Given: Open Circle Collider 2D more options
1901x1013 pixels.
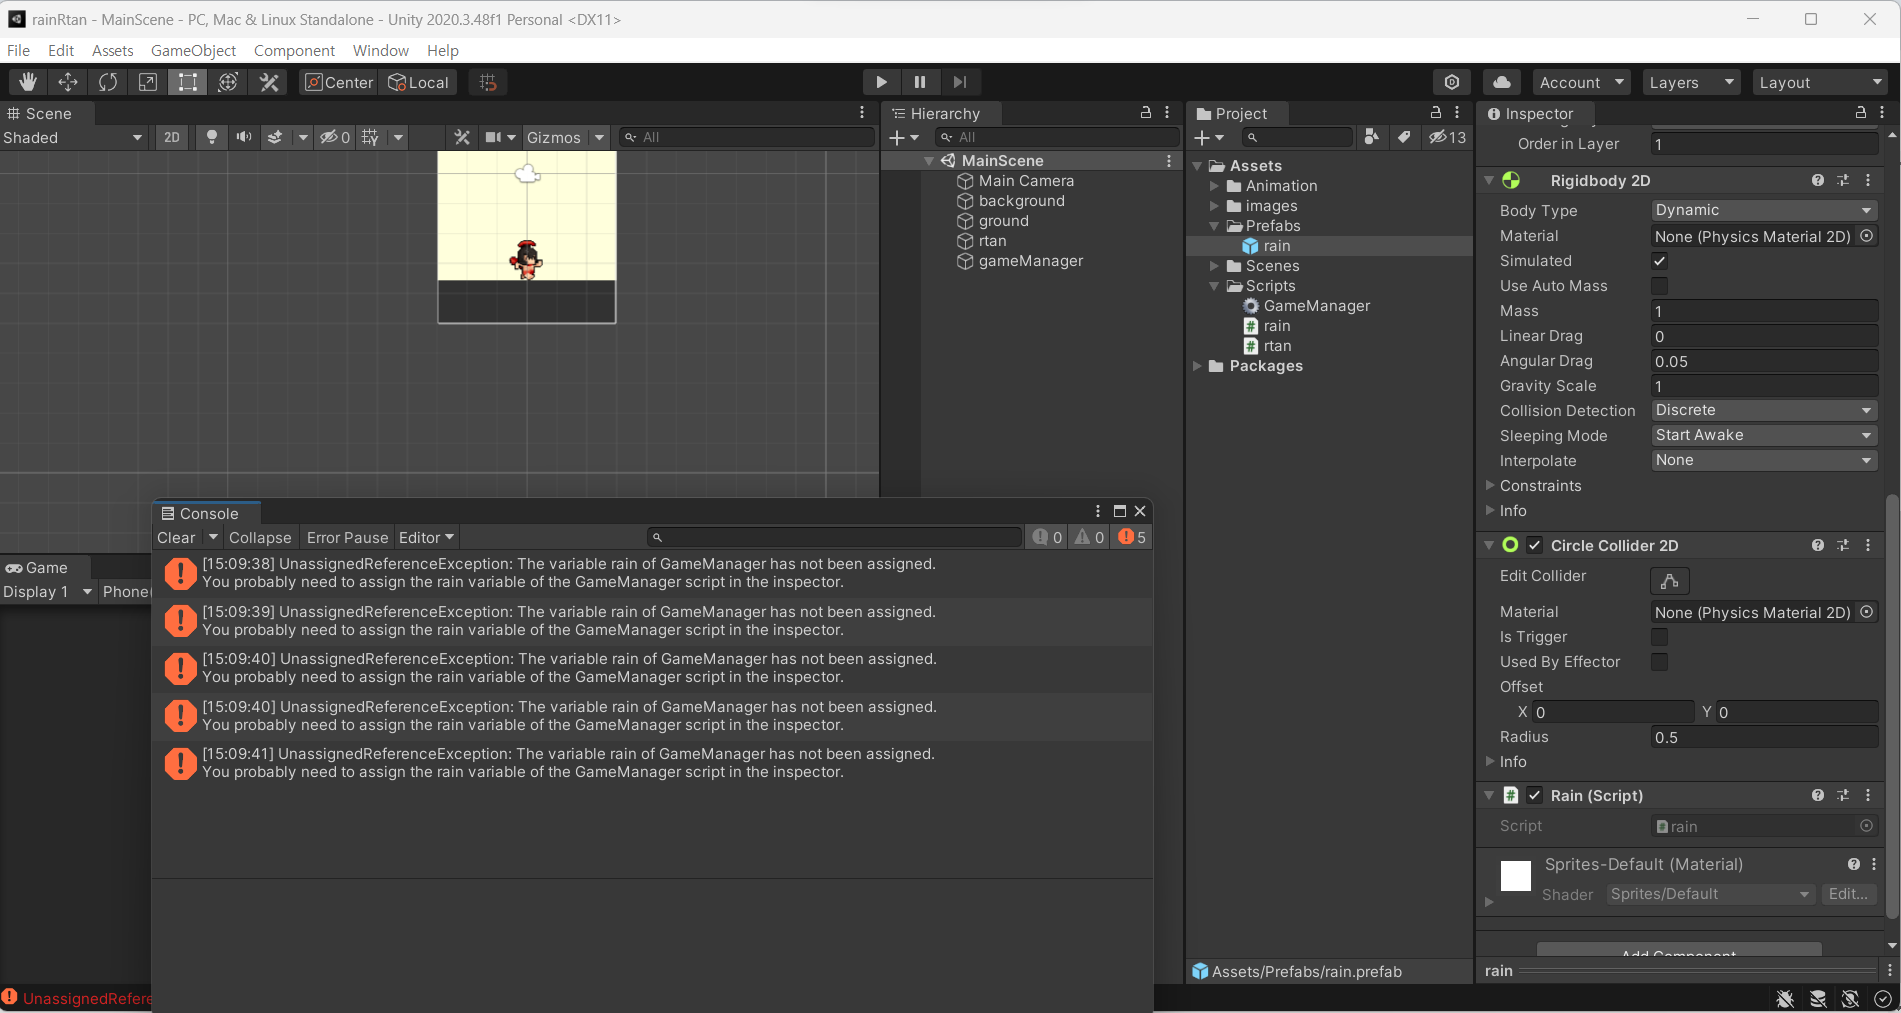Looking at the screenshot, I should pyautogui.click(x=1868, y=545).
